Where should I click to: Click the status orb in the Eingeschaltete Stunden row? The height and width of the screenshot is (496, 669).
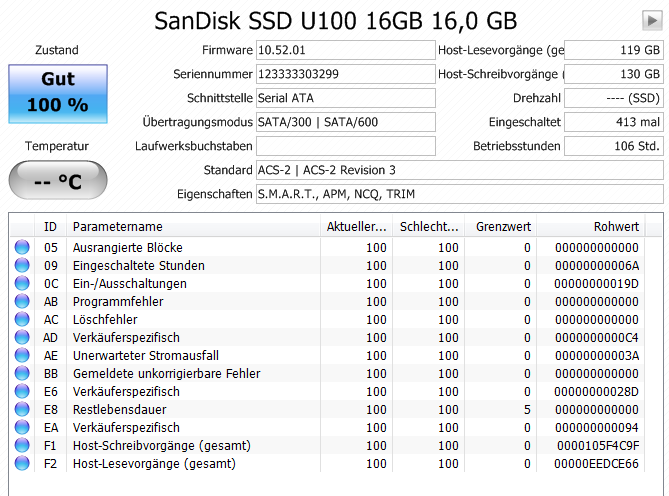[x=22, y=265]
